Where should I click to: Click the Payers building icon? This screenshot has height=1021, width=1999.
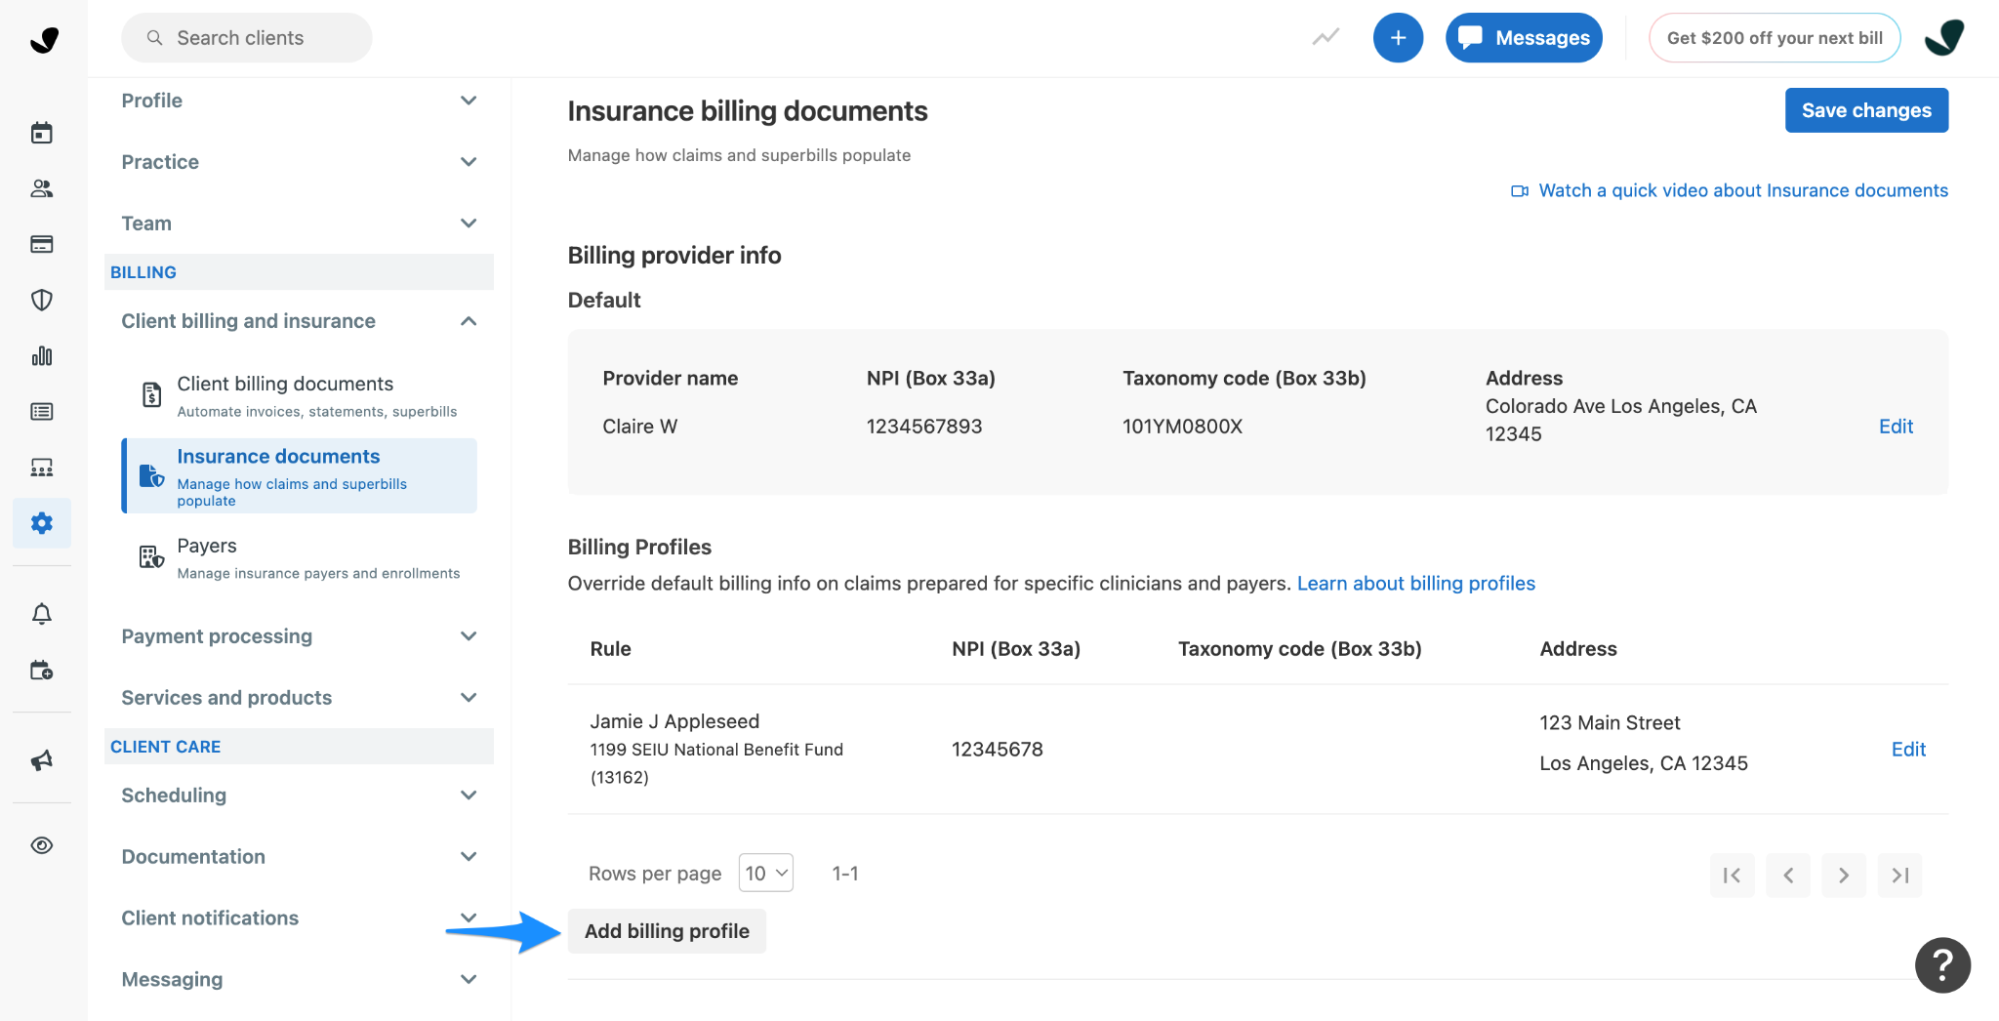click(x=151, y=557)
